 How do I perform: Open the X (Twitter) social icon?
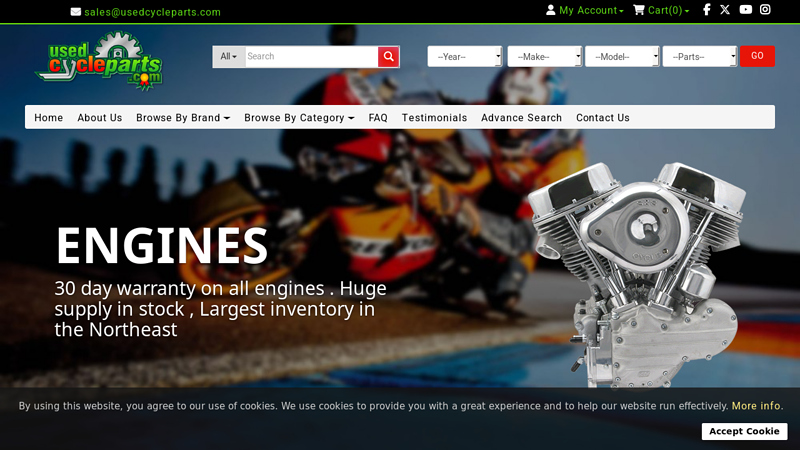click(x=725, y=10)
